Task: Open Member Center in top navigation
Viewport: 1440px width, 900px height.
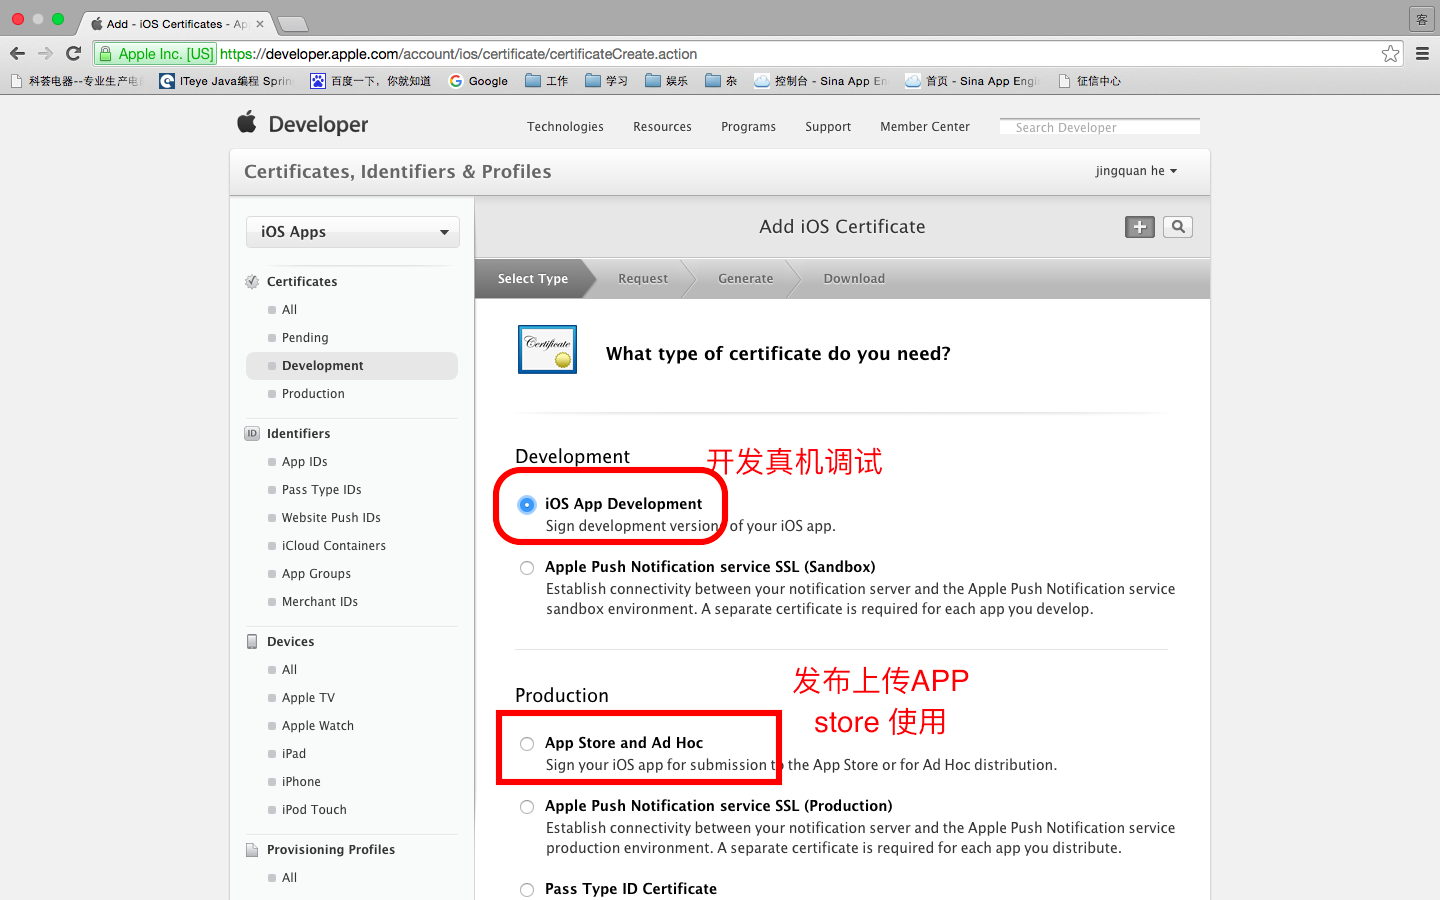Action: (x=925, y=127)
